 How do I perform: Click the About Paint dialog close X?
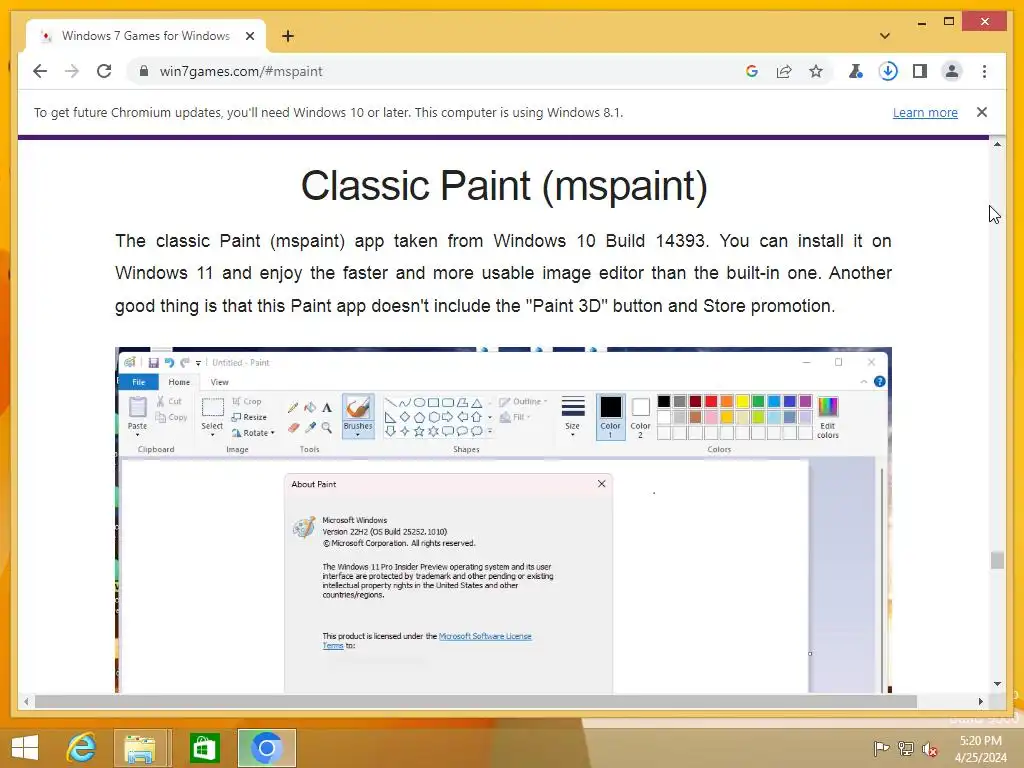601,484
